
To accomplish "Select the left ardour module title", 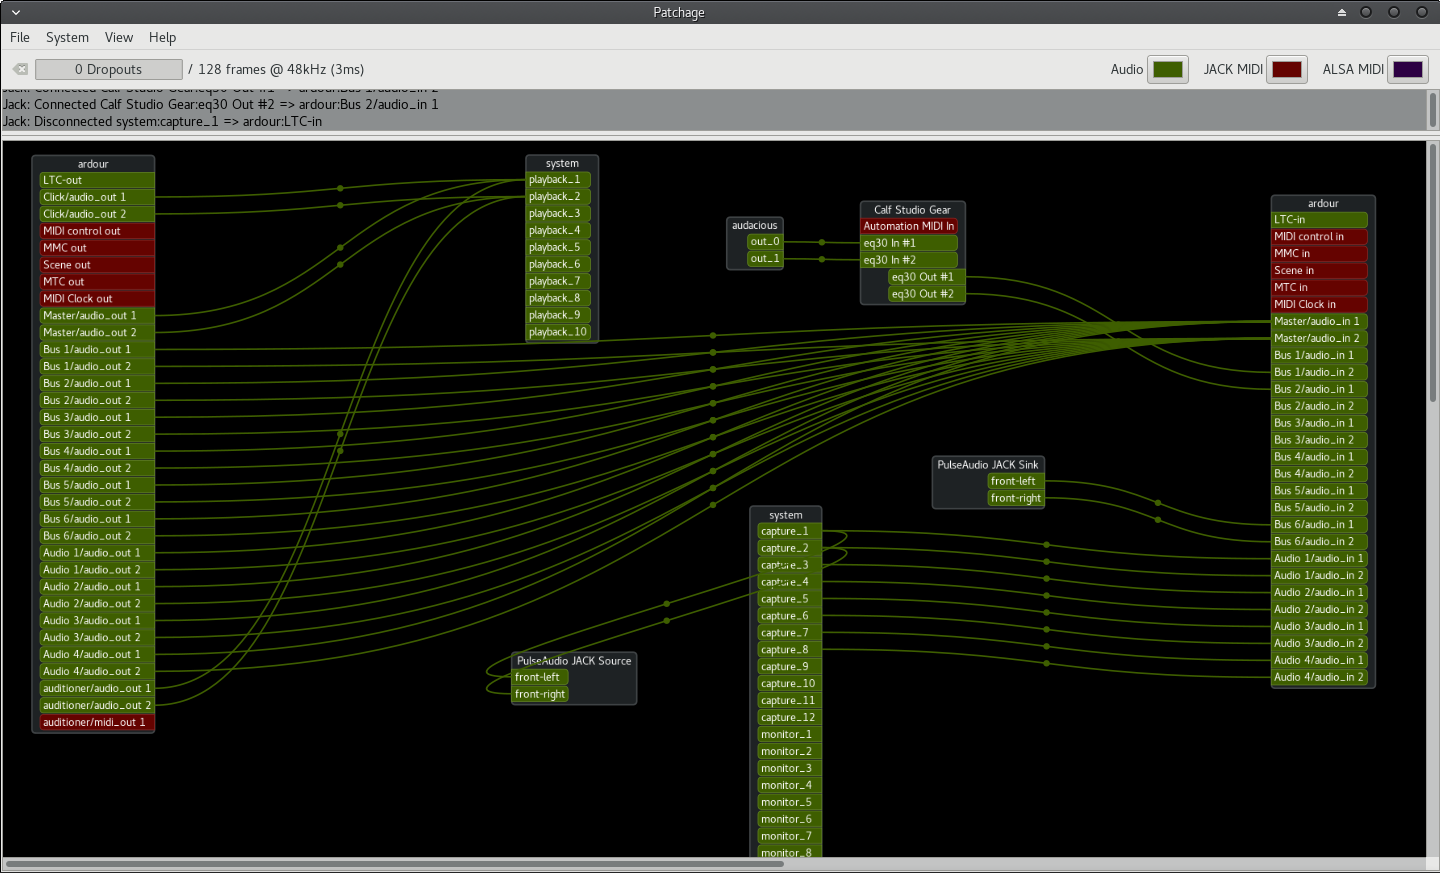I will 93,164.
